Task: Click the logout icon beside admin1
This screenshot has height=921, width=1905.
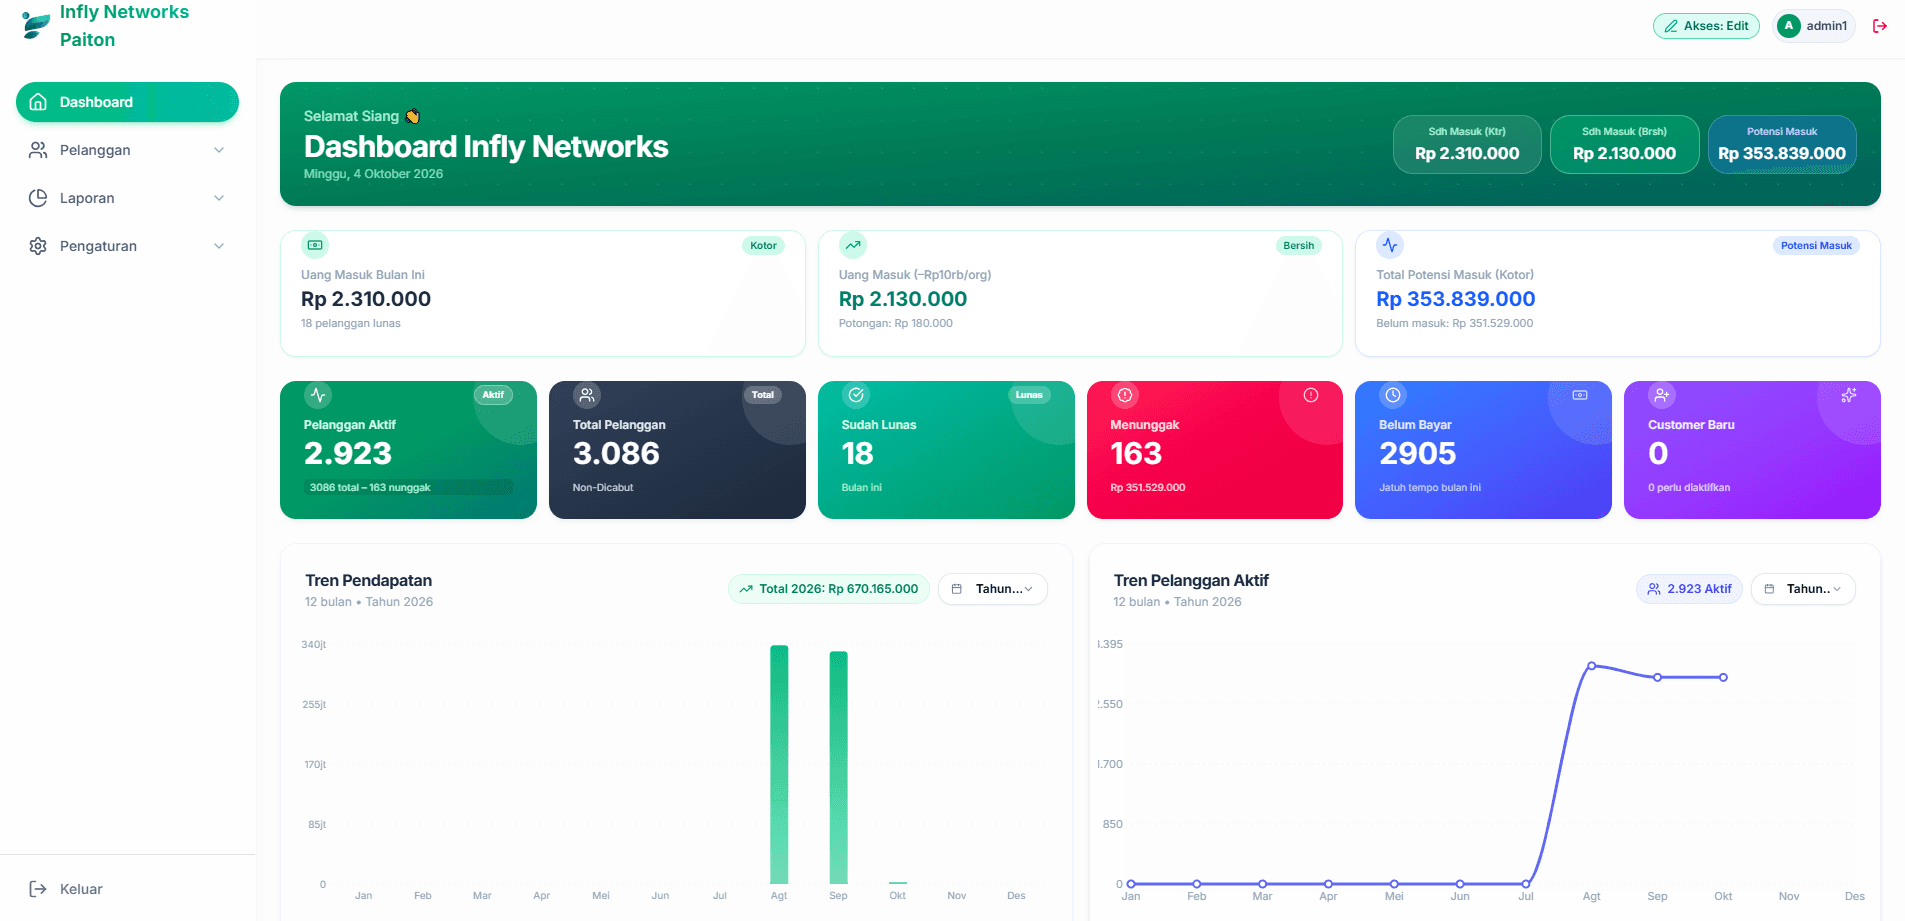Action: pyautogui.click(x=1880, y=26)
